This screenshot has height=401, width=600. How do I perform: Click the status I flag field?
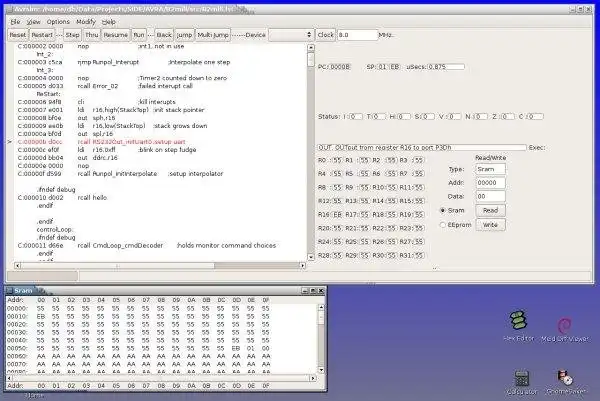pyautogui.click(x=355, y=116)
